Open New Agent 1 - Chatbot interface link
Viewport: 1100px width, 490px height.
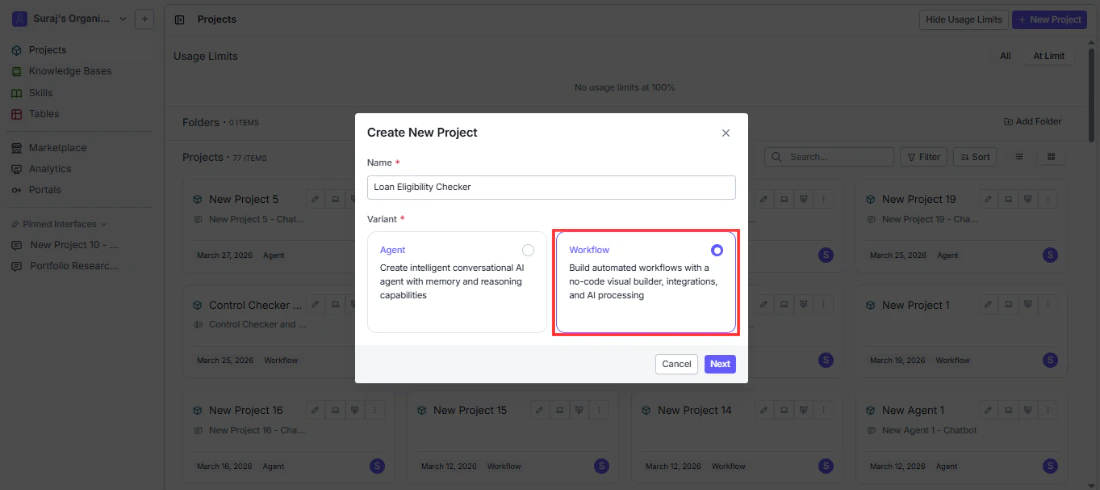coord(930,430)
